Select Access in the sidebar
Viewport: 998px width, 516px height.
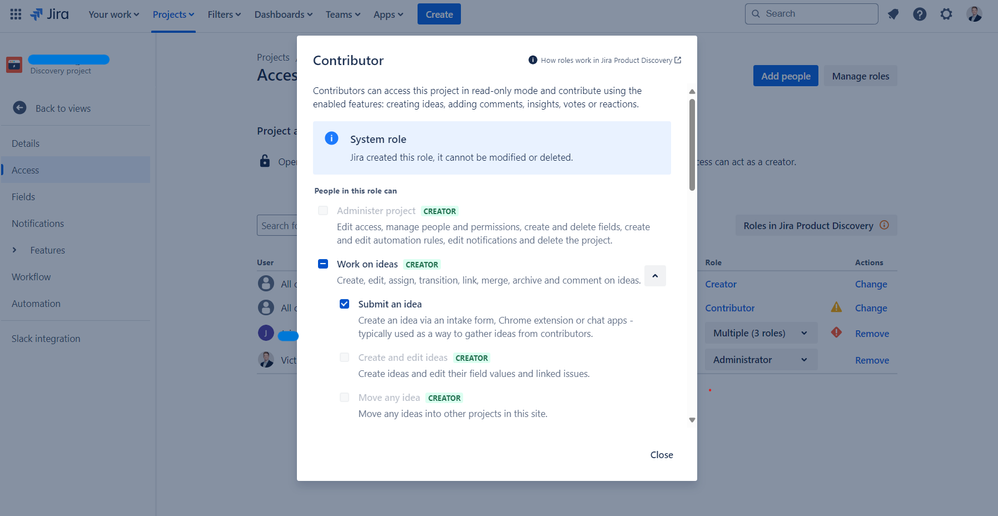click(x=75, y=170)
